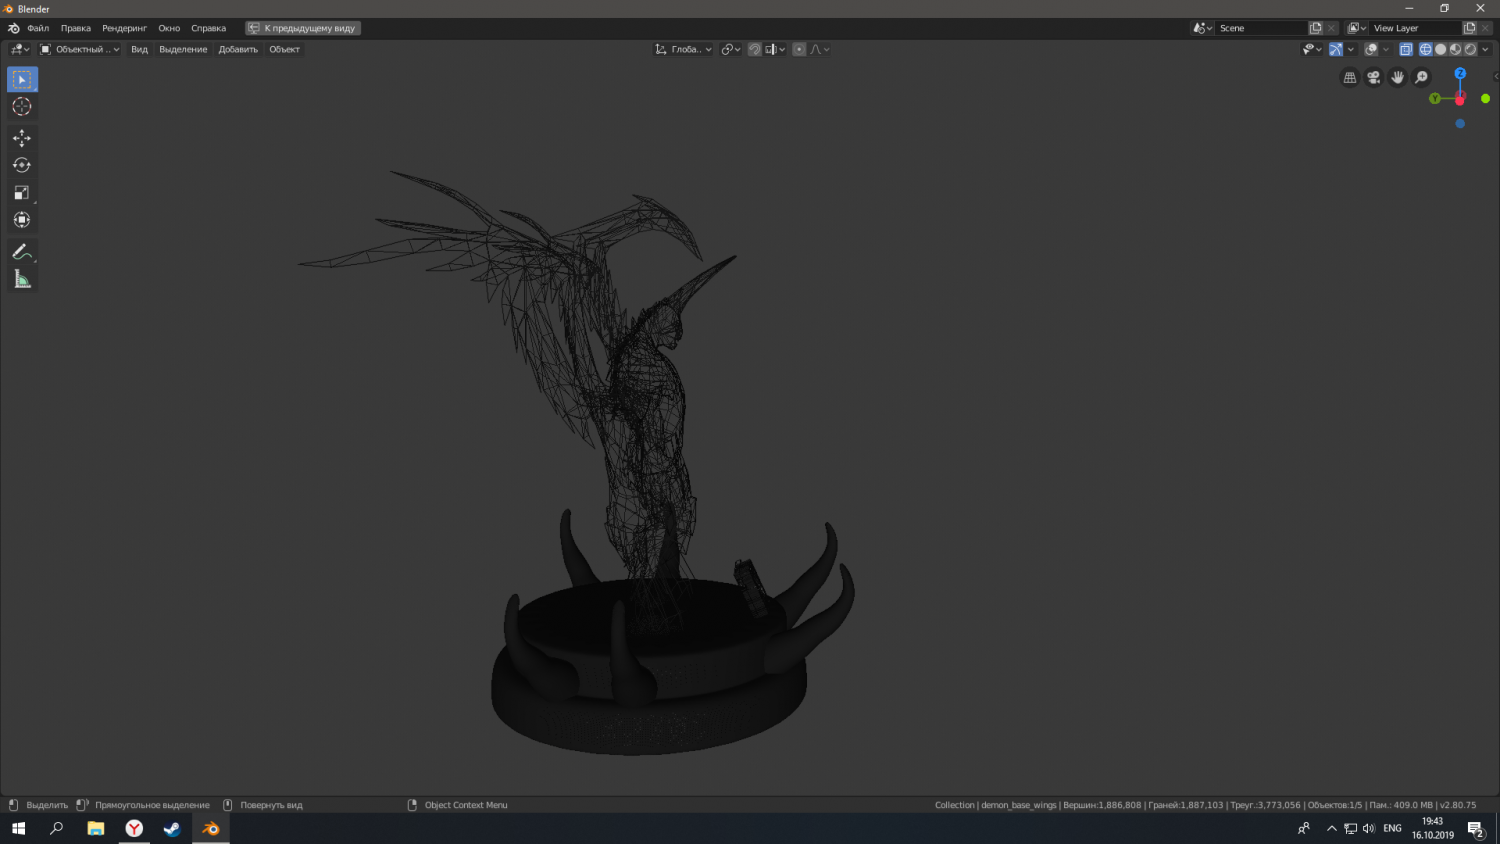Image resolution: width=1500 pixels, height=844 pixels.
Task: Open the Файл menu
Action: 38,28
